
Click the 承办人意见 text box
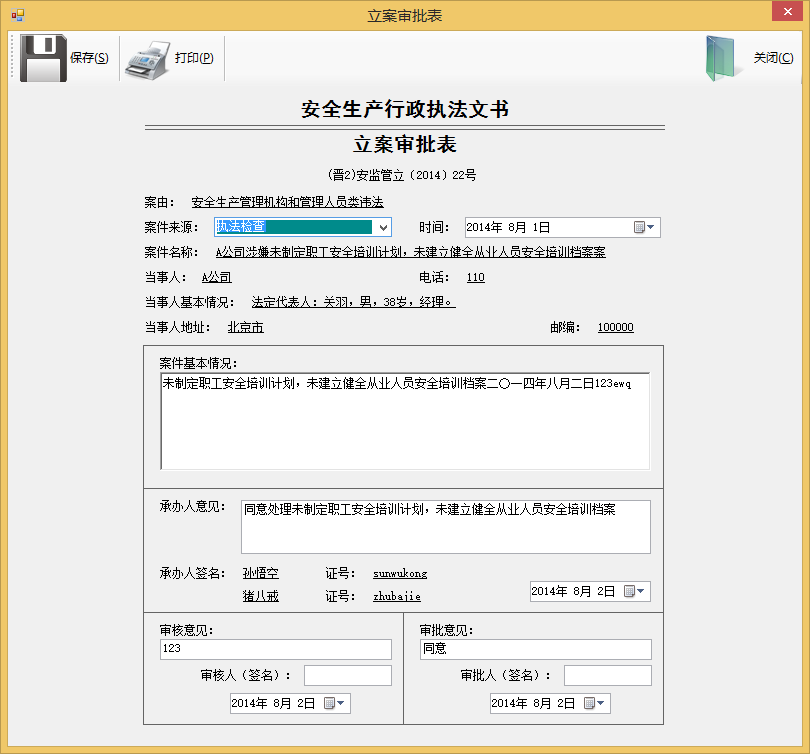(x=445, y=527)
